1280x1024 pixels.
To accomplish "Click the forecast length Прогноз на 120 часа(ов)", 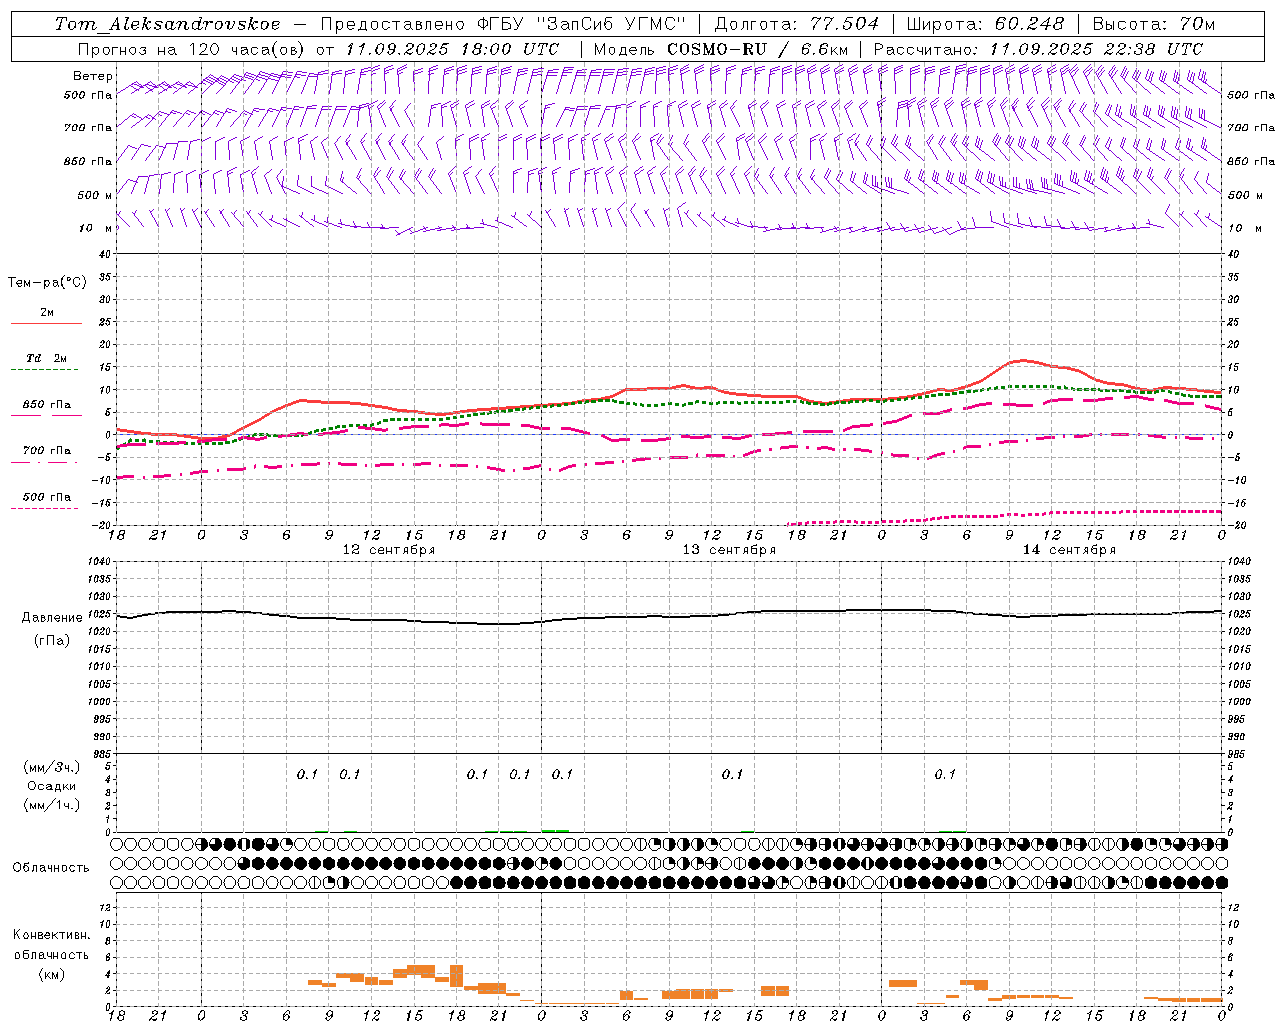I will tap(193, 48).
